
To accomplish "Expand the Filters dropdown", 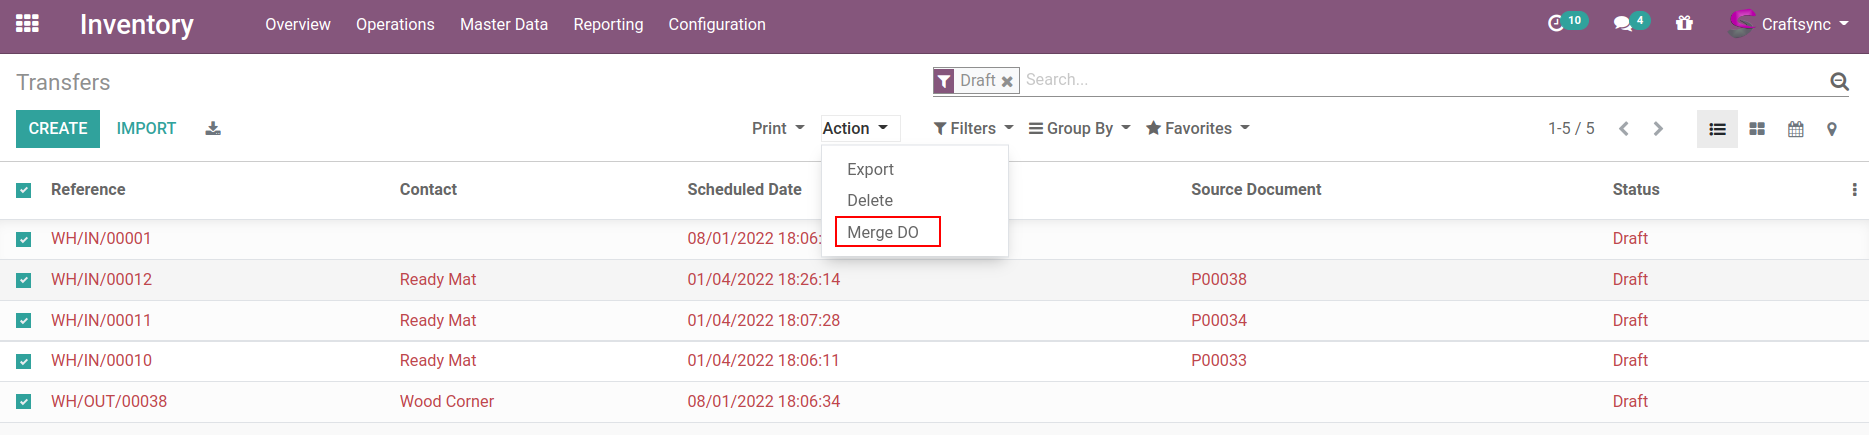I will (x=973, y=128).
